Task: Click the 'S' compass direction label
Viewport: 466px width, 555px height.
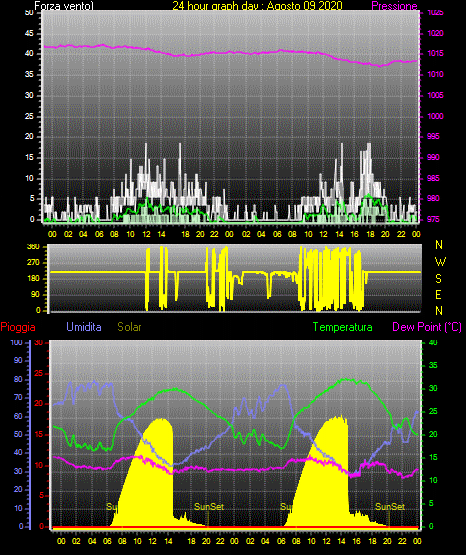Action: tap(438, 279)
